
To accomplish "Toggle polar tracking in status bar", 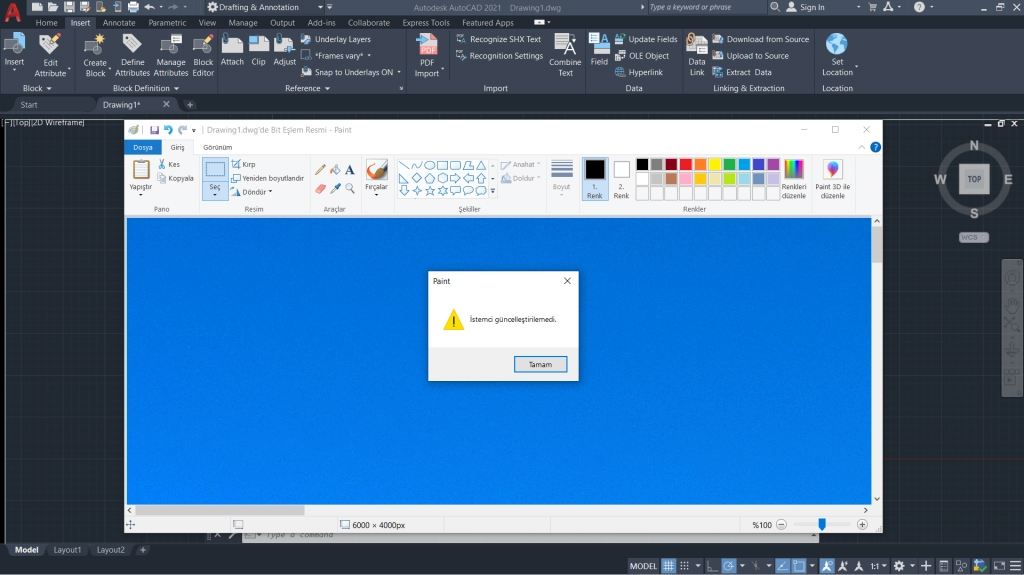I will tap(729, 566).
